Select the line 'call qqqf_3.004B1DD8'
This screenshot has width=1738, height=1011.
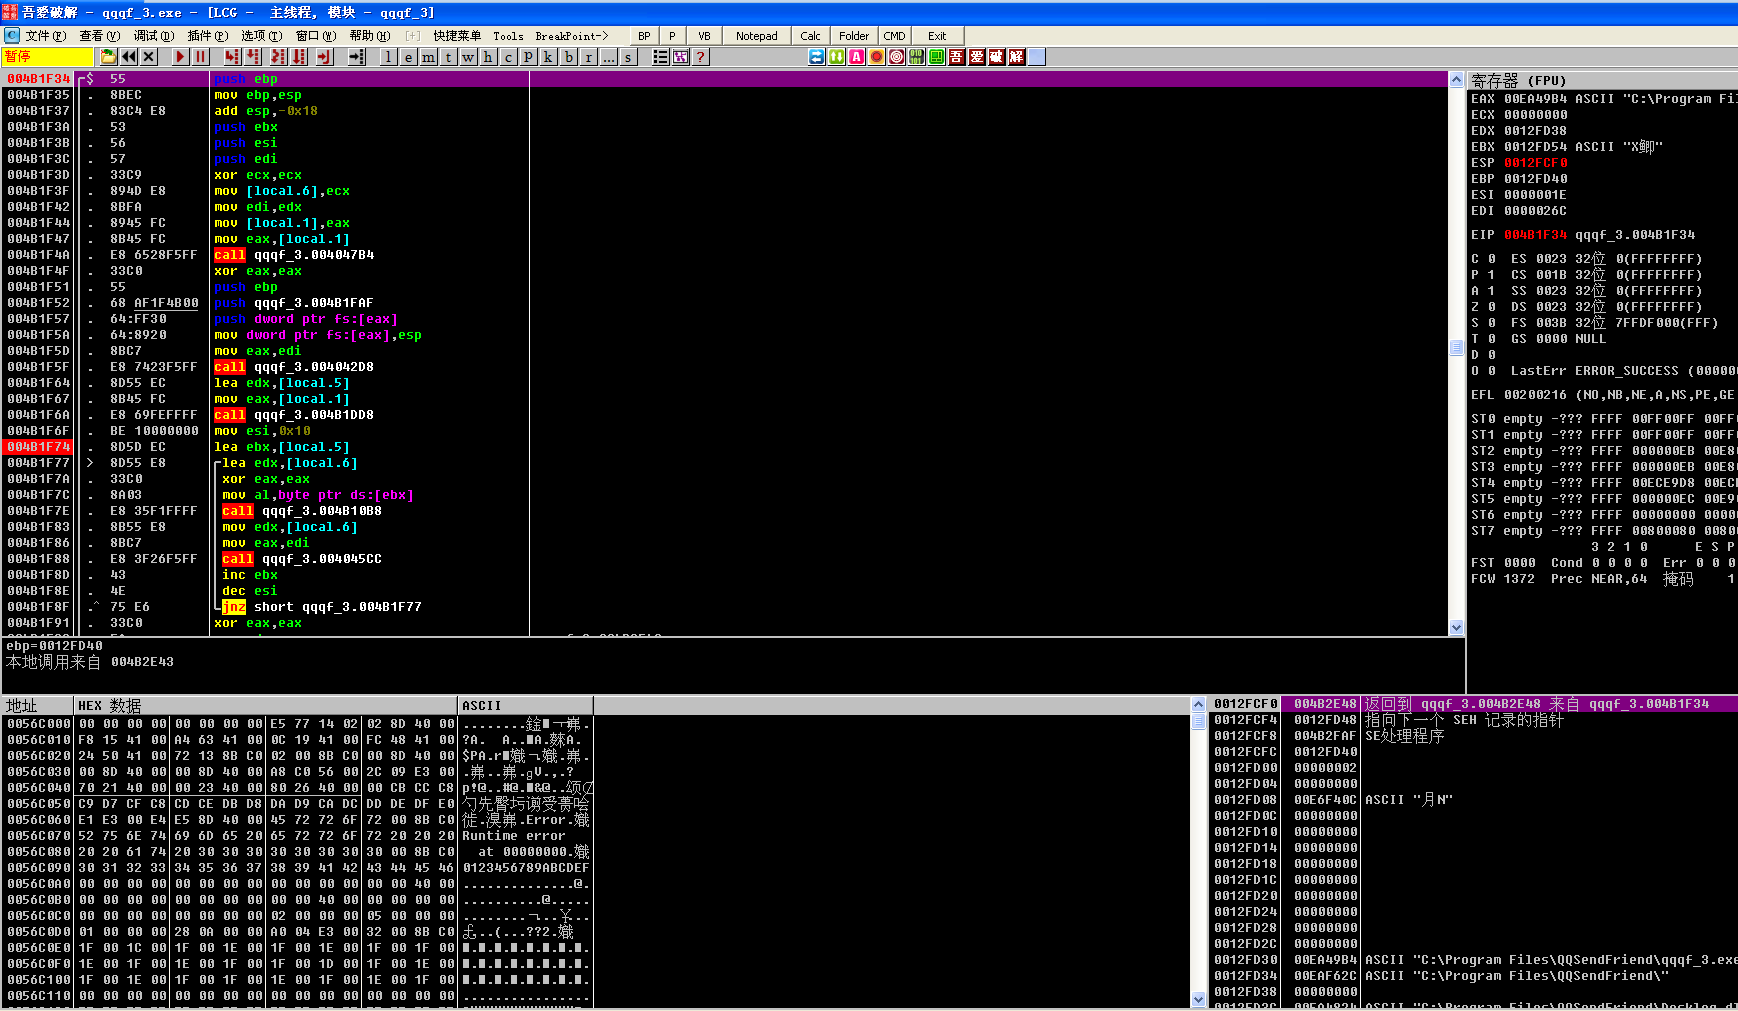pyautogui.click(x=293, y=415)
